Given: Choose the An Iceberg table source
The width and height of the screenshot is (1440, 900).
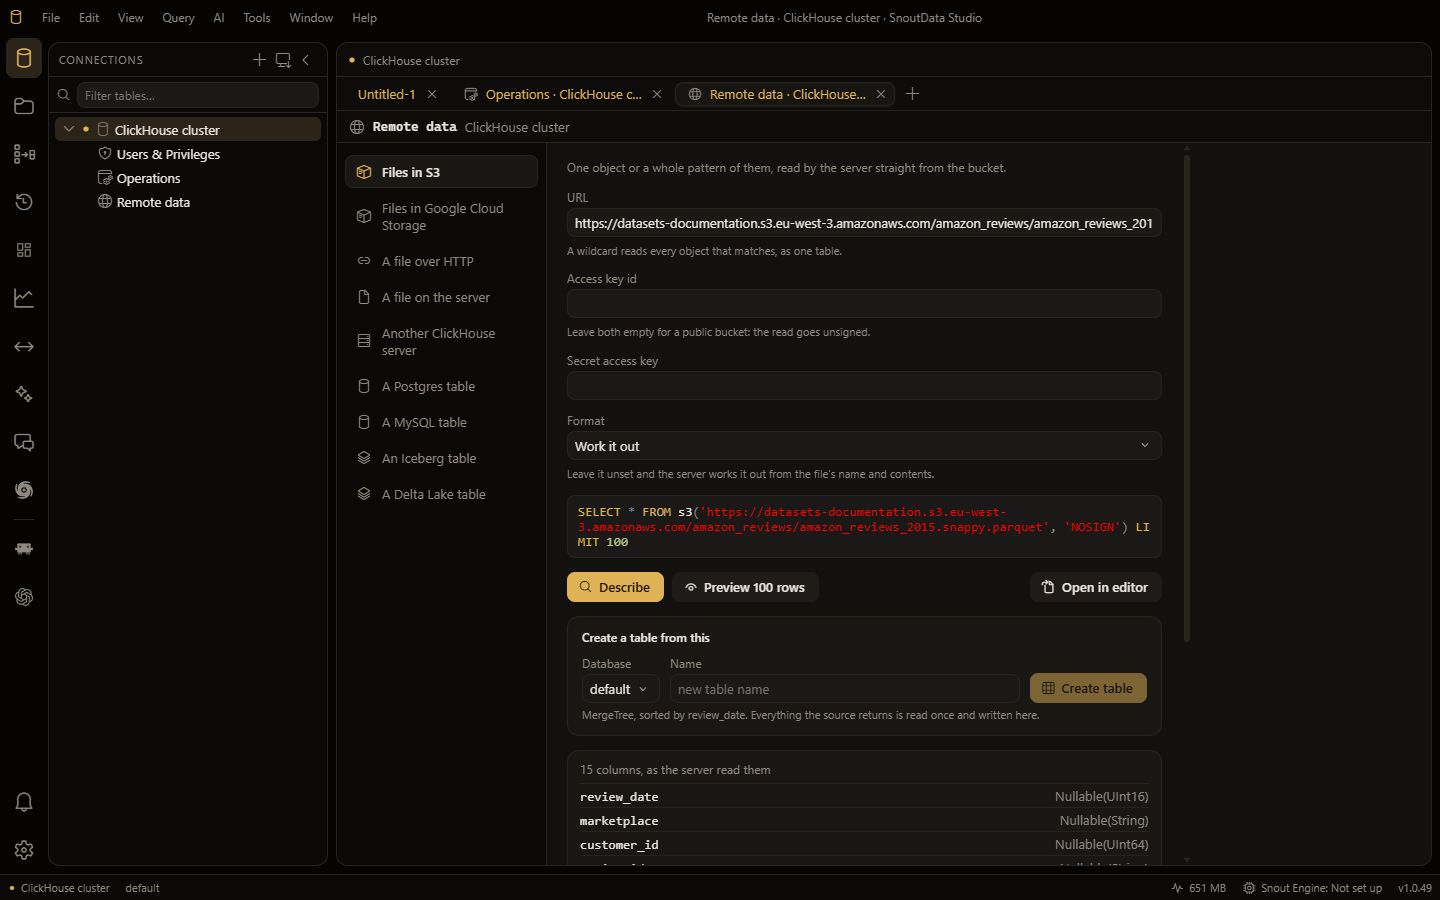Looking at the screenshot, I should coord(441,458).
